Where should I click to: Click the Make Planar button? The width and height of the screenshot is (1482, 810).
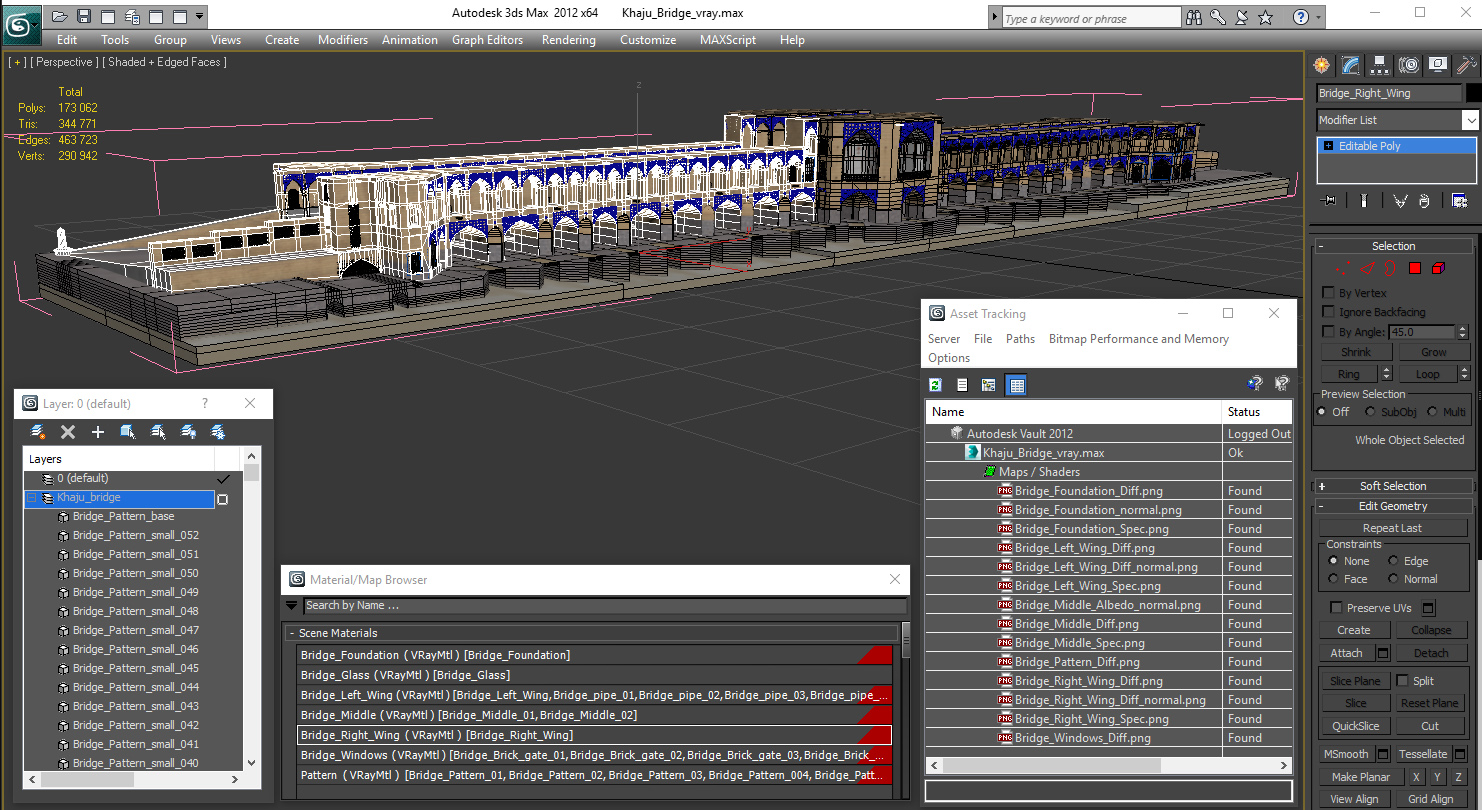tap(1360, 777)
